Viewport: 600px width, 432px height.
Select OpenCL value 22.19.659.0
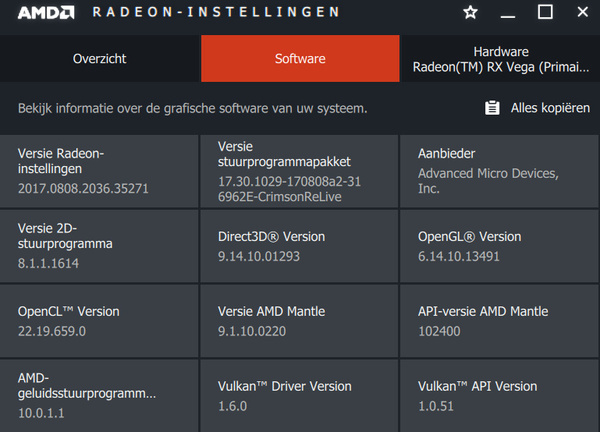coord(52,331)
